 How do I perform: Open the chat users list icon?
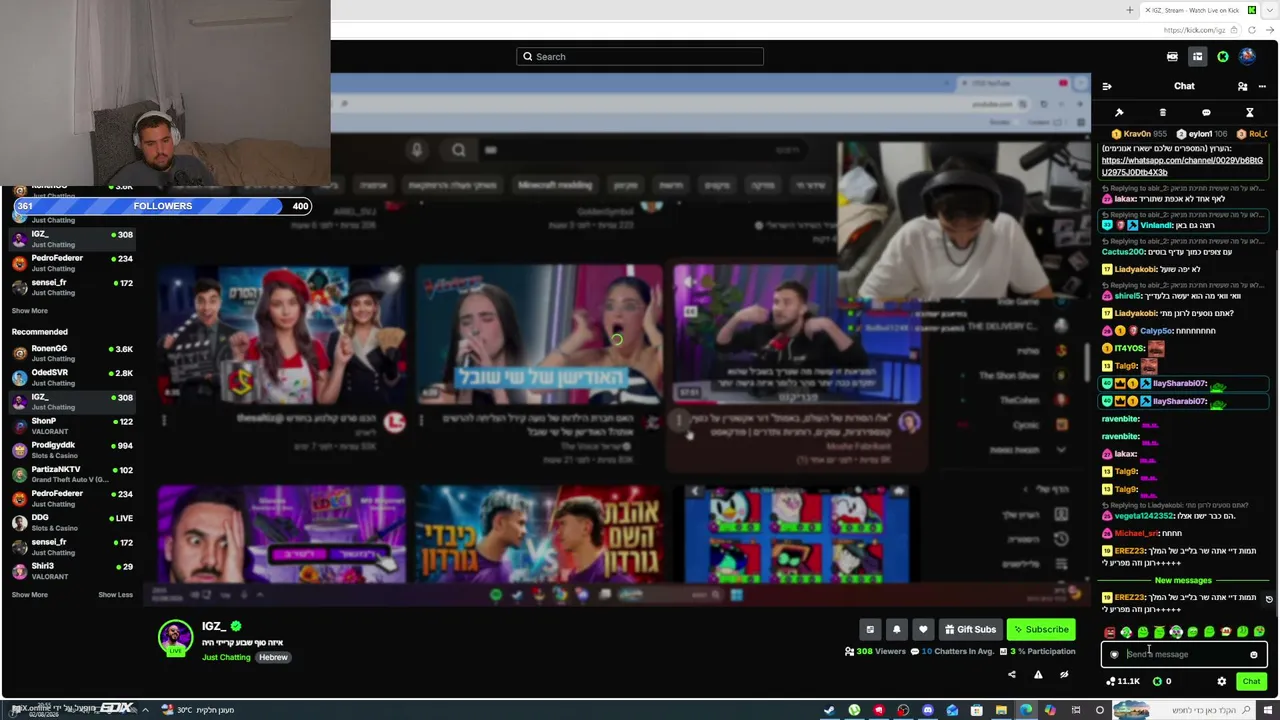[1242, 86]
